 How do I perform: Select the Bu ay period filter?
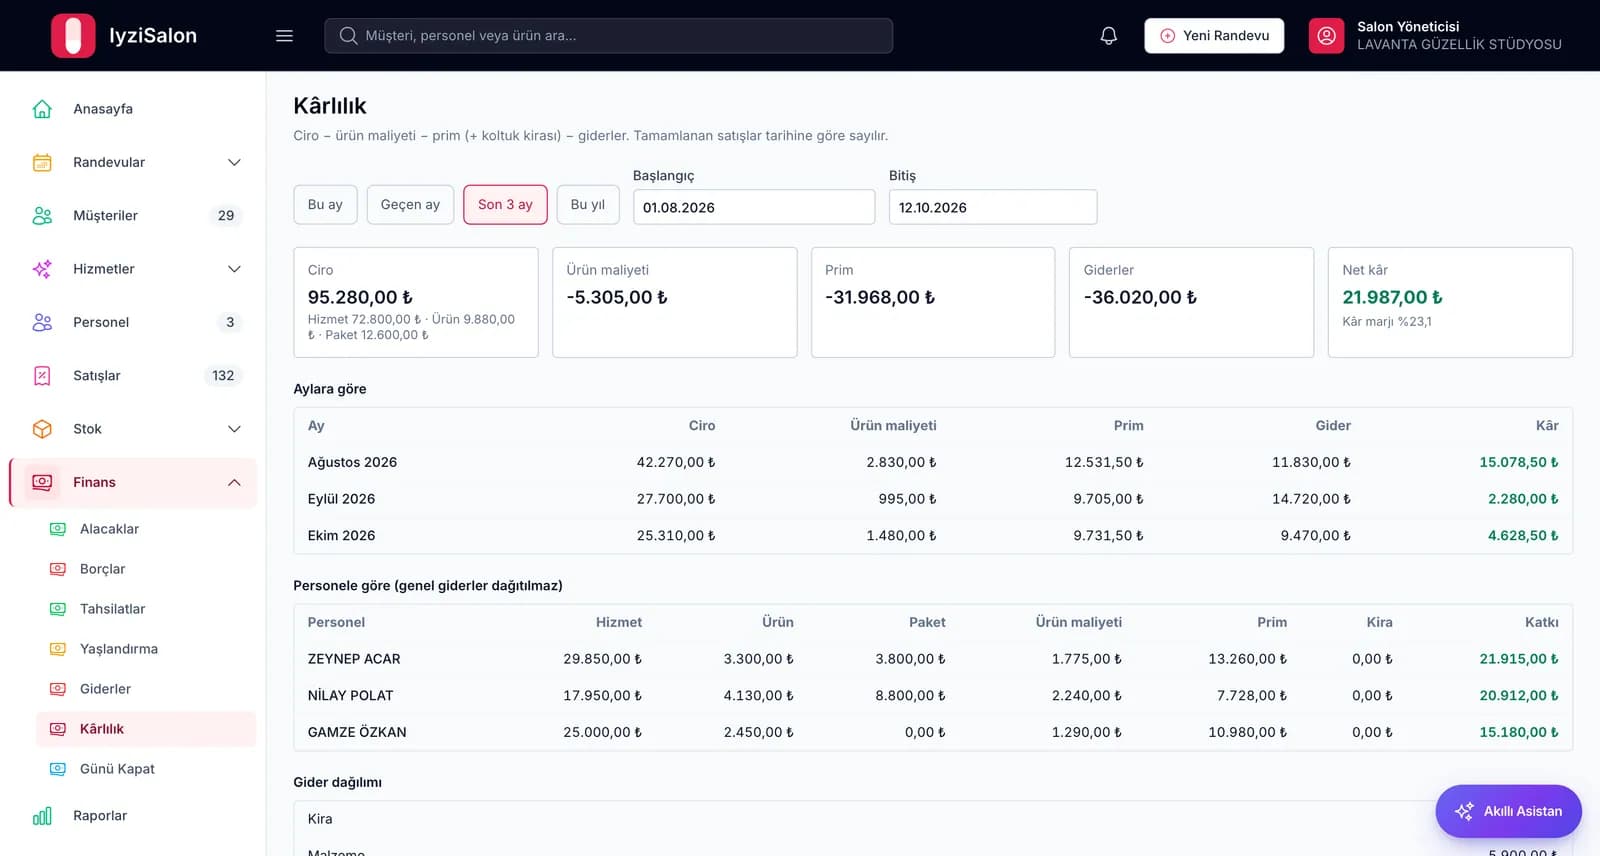[325, 205]
